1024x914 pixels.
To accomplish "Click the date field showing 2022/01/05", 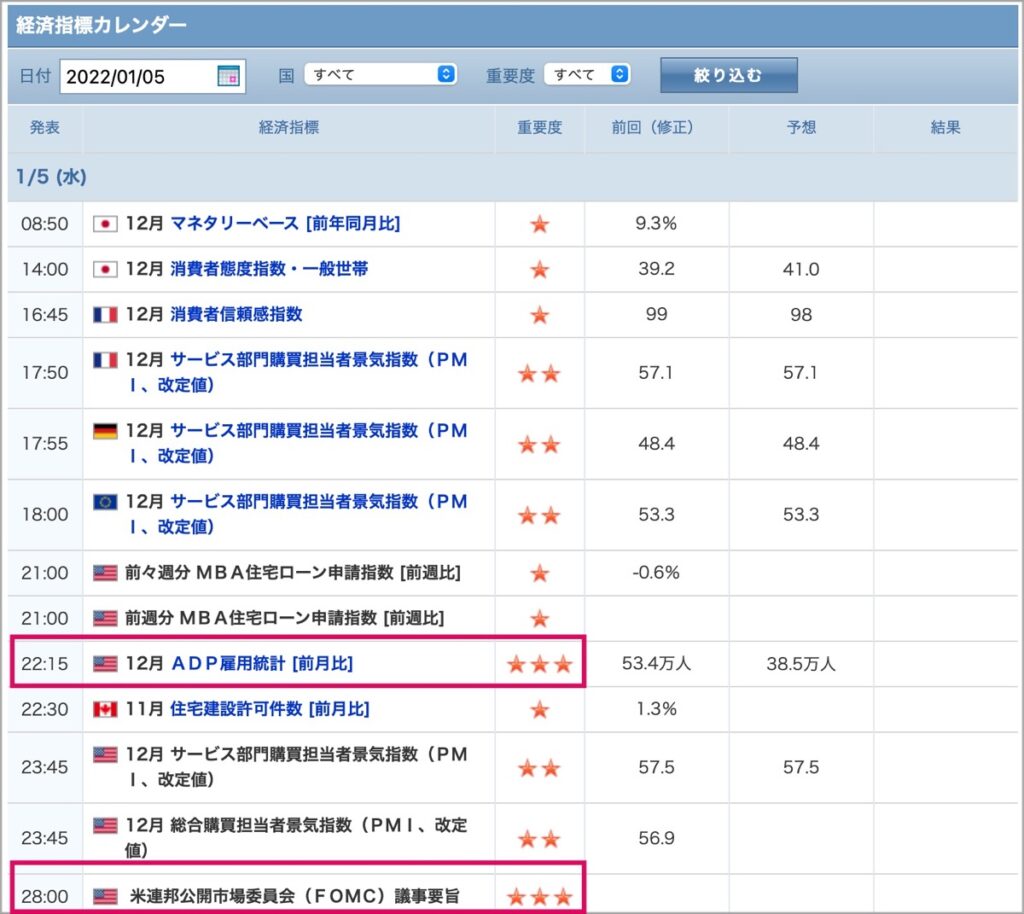I will (153, 76).
